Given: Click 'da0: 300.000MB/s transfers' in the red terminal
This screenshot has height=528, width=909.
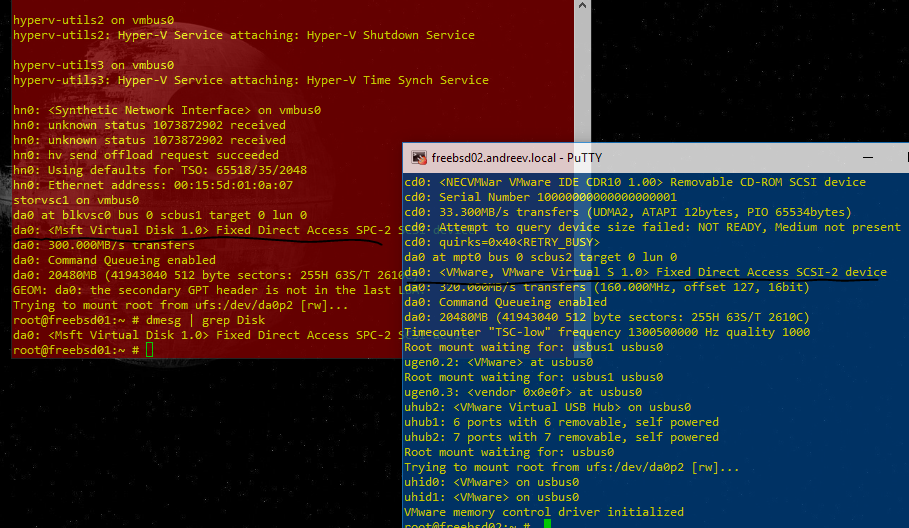Looking at the screenshot, I should click(104, 245).
